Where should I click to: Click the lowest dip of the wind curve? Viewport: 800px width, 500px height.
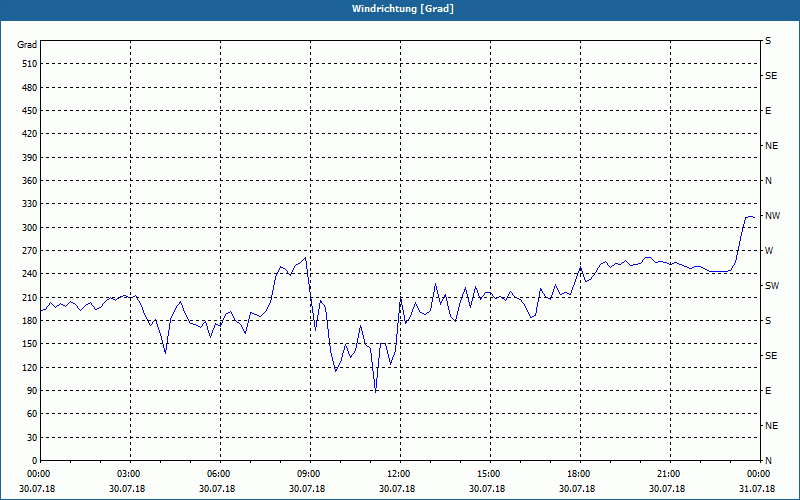click(x=376, y=392)
